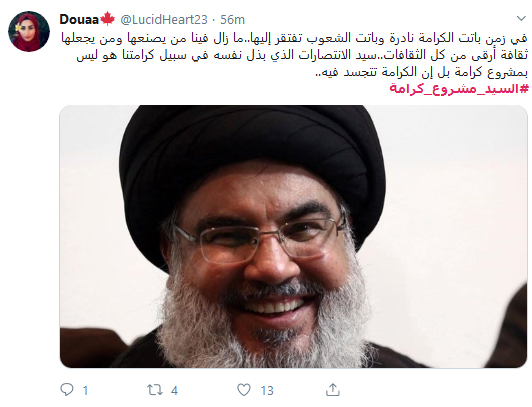Retweet this post using the retweet arrows

pos(154,390)
